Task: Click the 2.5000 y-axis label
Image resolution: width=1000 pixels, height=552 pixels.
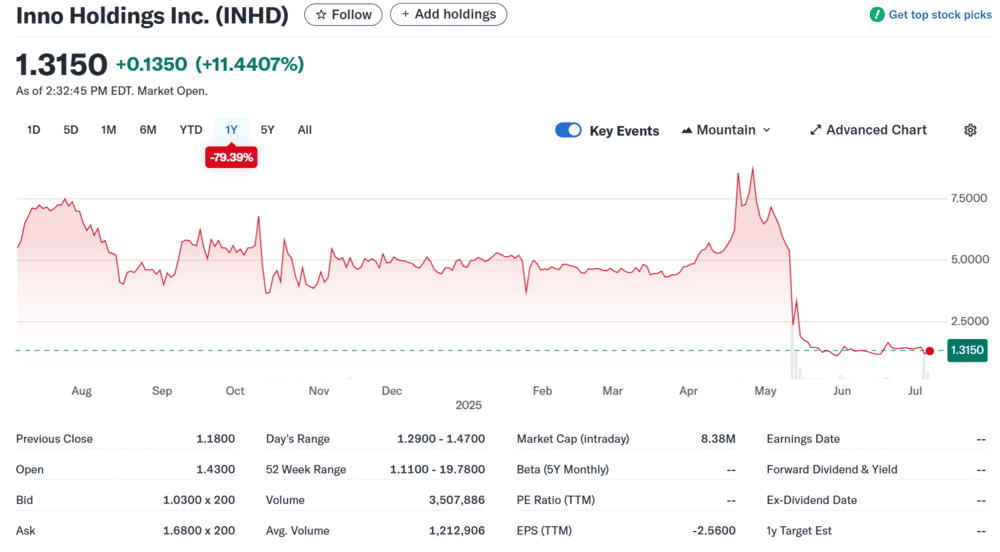Action: [969, 321]
